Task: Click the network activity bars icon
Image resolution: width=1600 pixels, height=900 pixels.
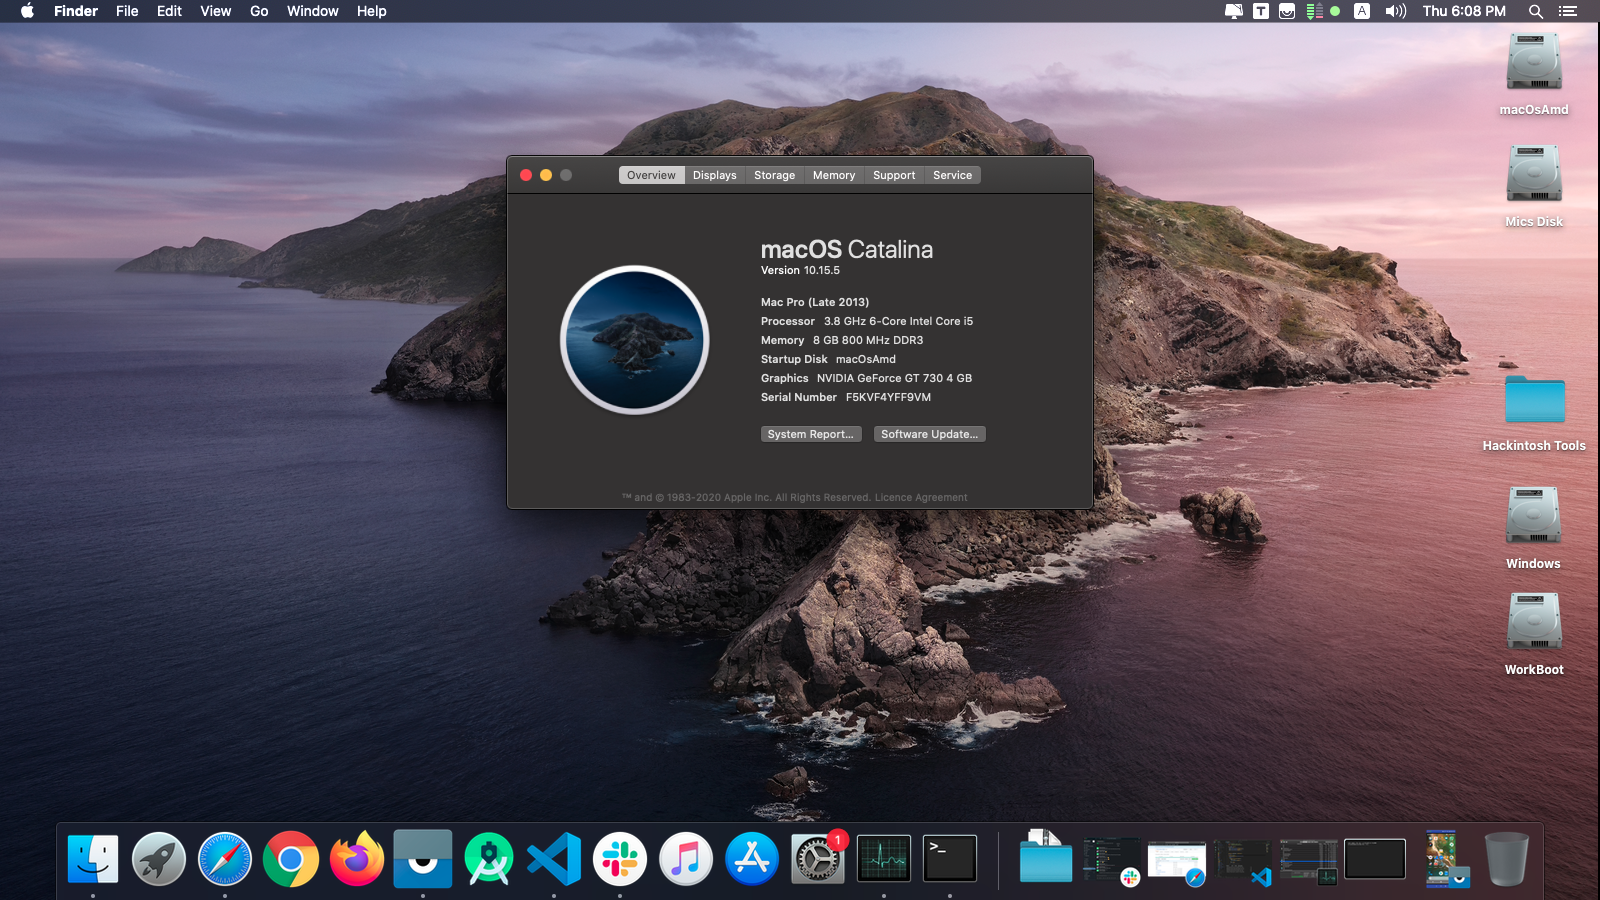Action: point(1315,11)
